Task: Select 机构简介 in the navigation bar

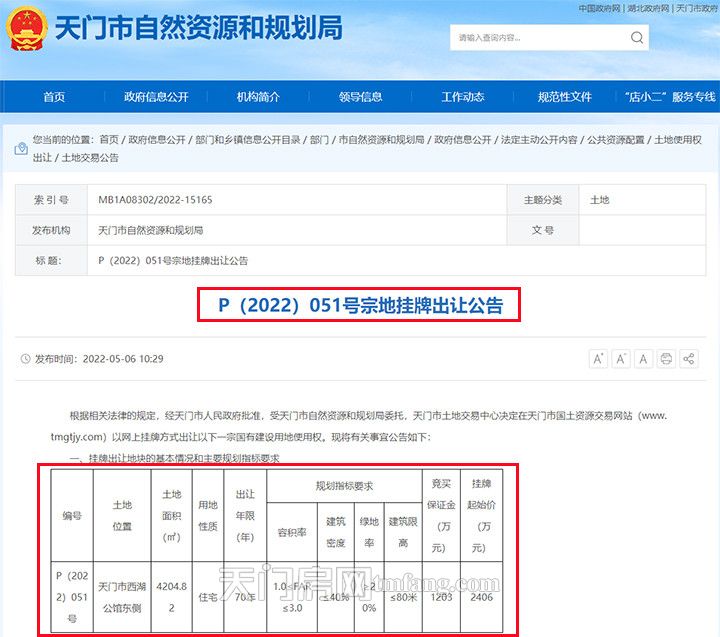Action: coord(258,97)
